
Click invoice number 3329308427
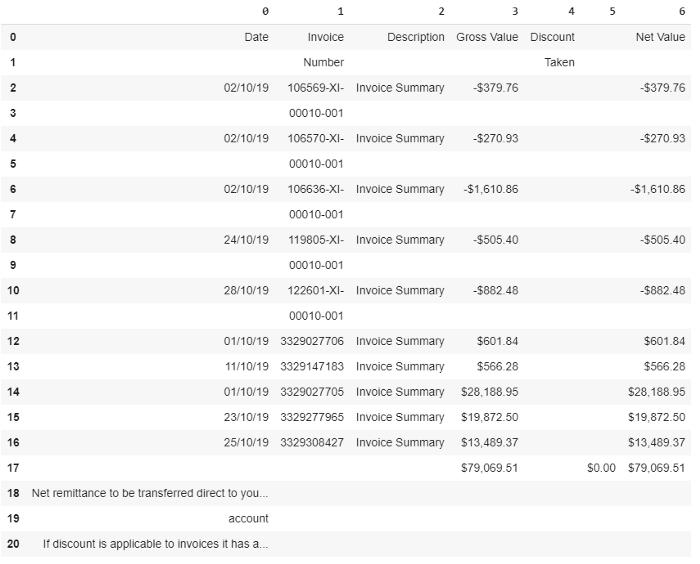click(312, 442)
